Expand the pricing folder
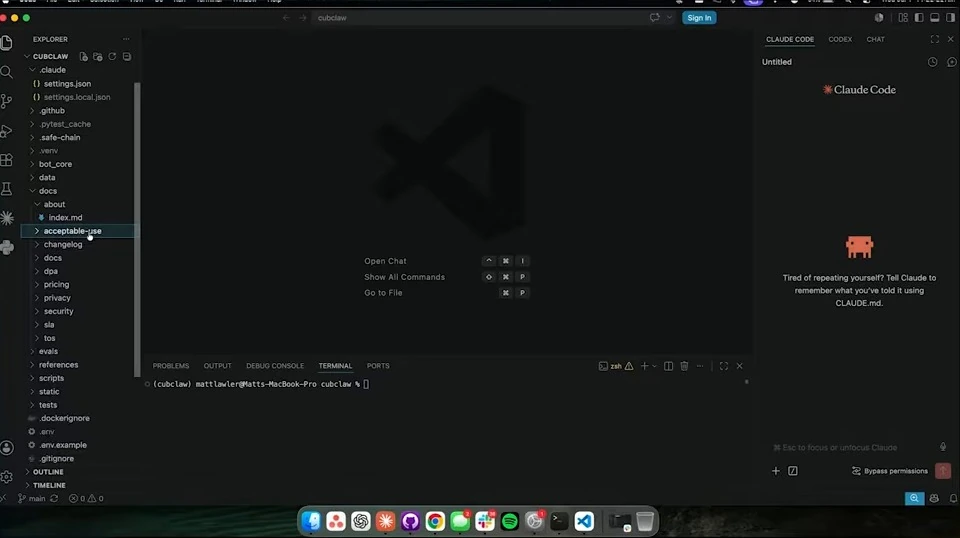 pyautogui.click(x=56, y=285)
